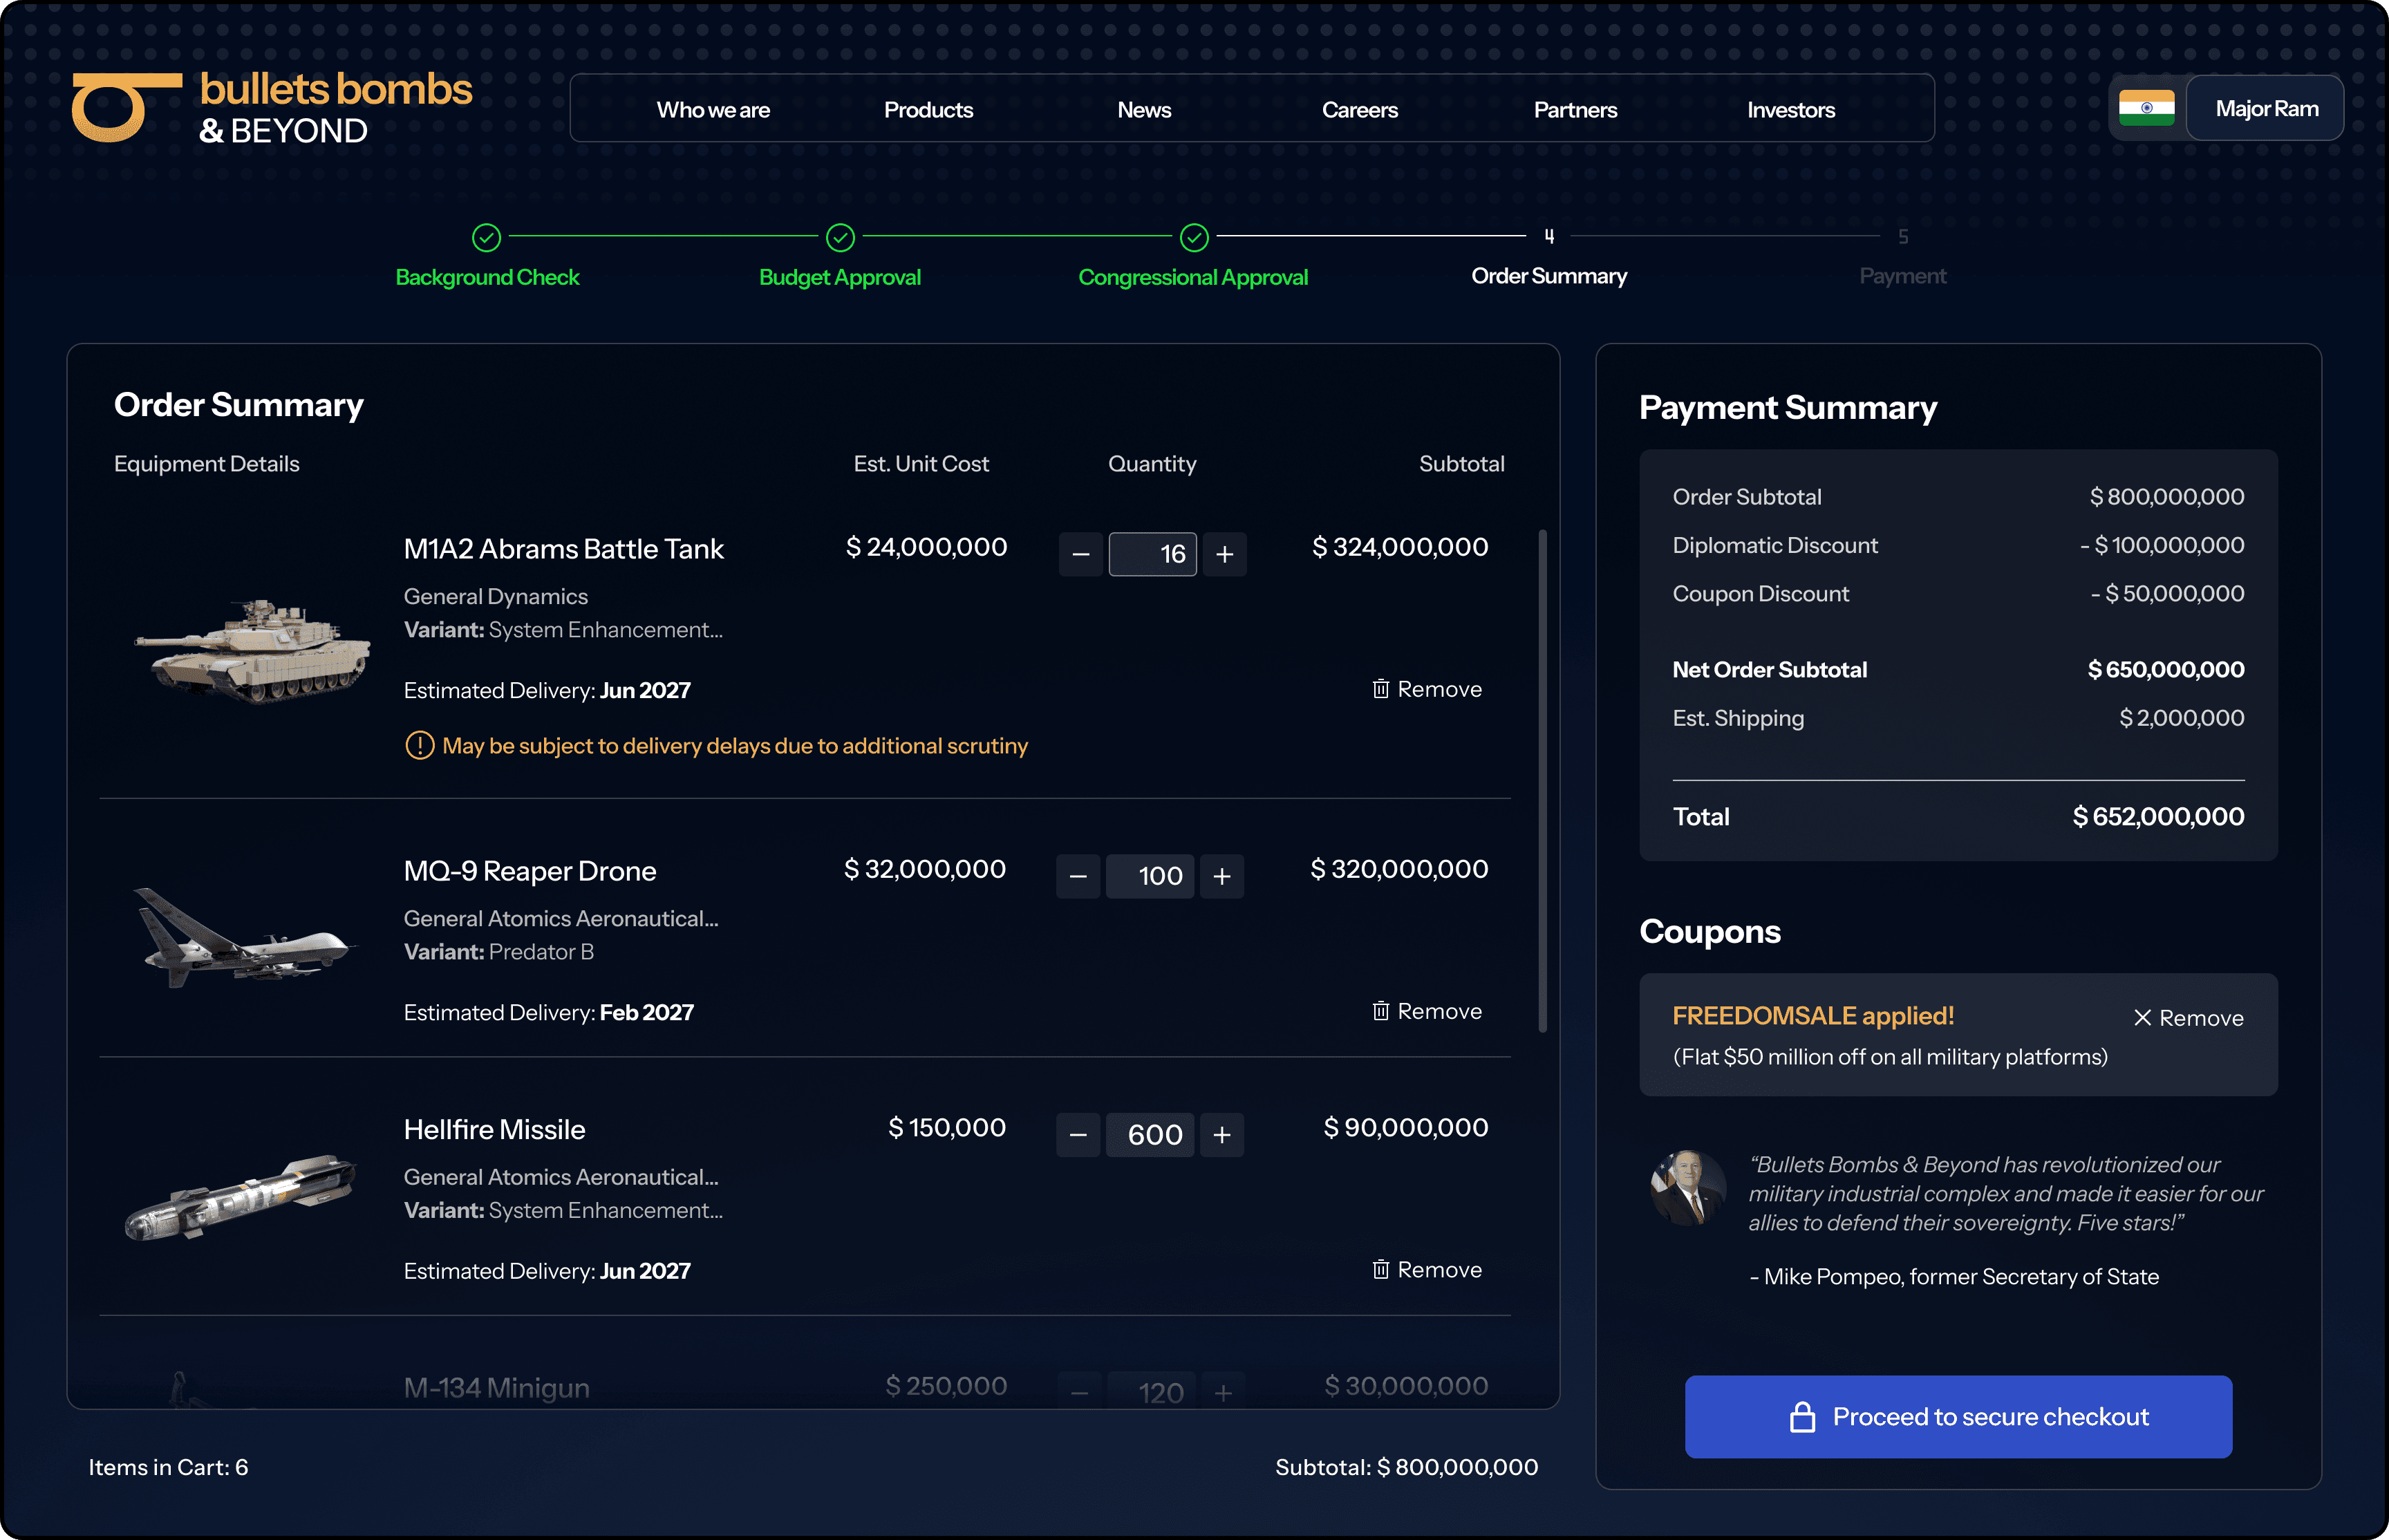Increase Hellfire Missile quantity with plus

click(x=1221, y=1135)
